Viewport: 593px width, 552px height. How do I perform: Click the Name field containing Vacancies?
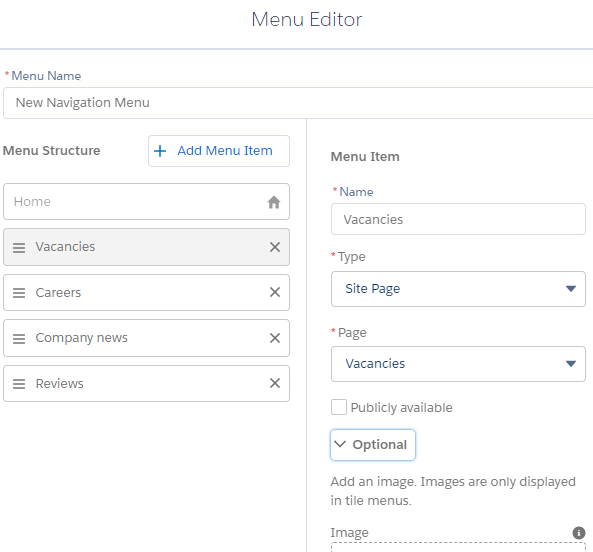pyautogui.click(x=458, y=219)
